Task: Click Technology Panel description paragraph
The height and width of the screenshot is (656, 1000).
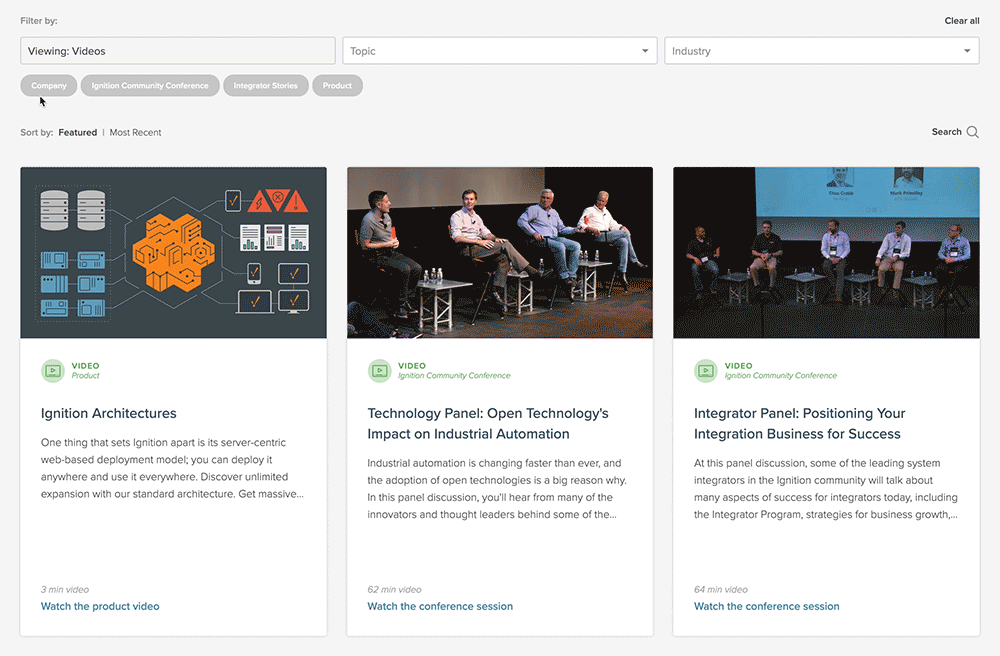Action: tap(497, 489)
